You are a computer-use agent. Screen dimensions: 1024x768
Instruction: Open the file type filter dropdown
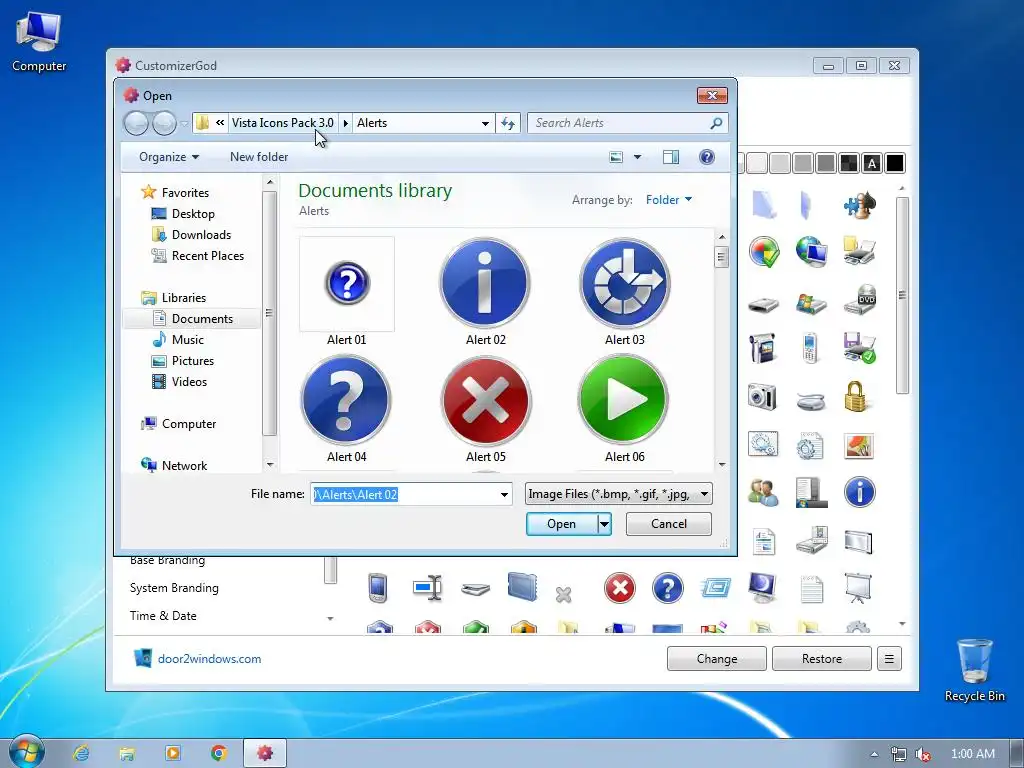(x=705, y=494)
